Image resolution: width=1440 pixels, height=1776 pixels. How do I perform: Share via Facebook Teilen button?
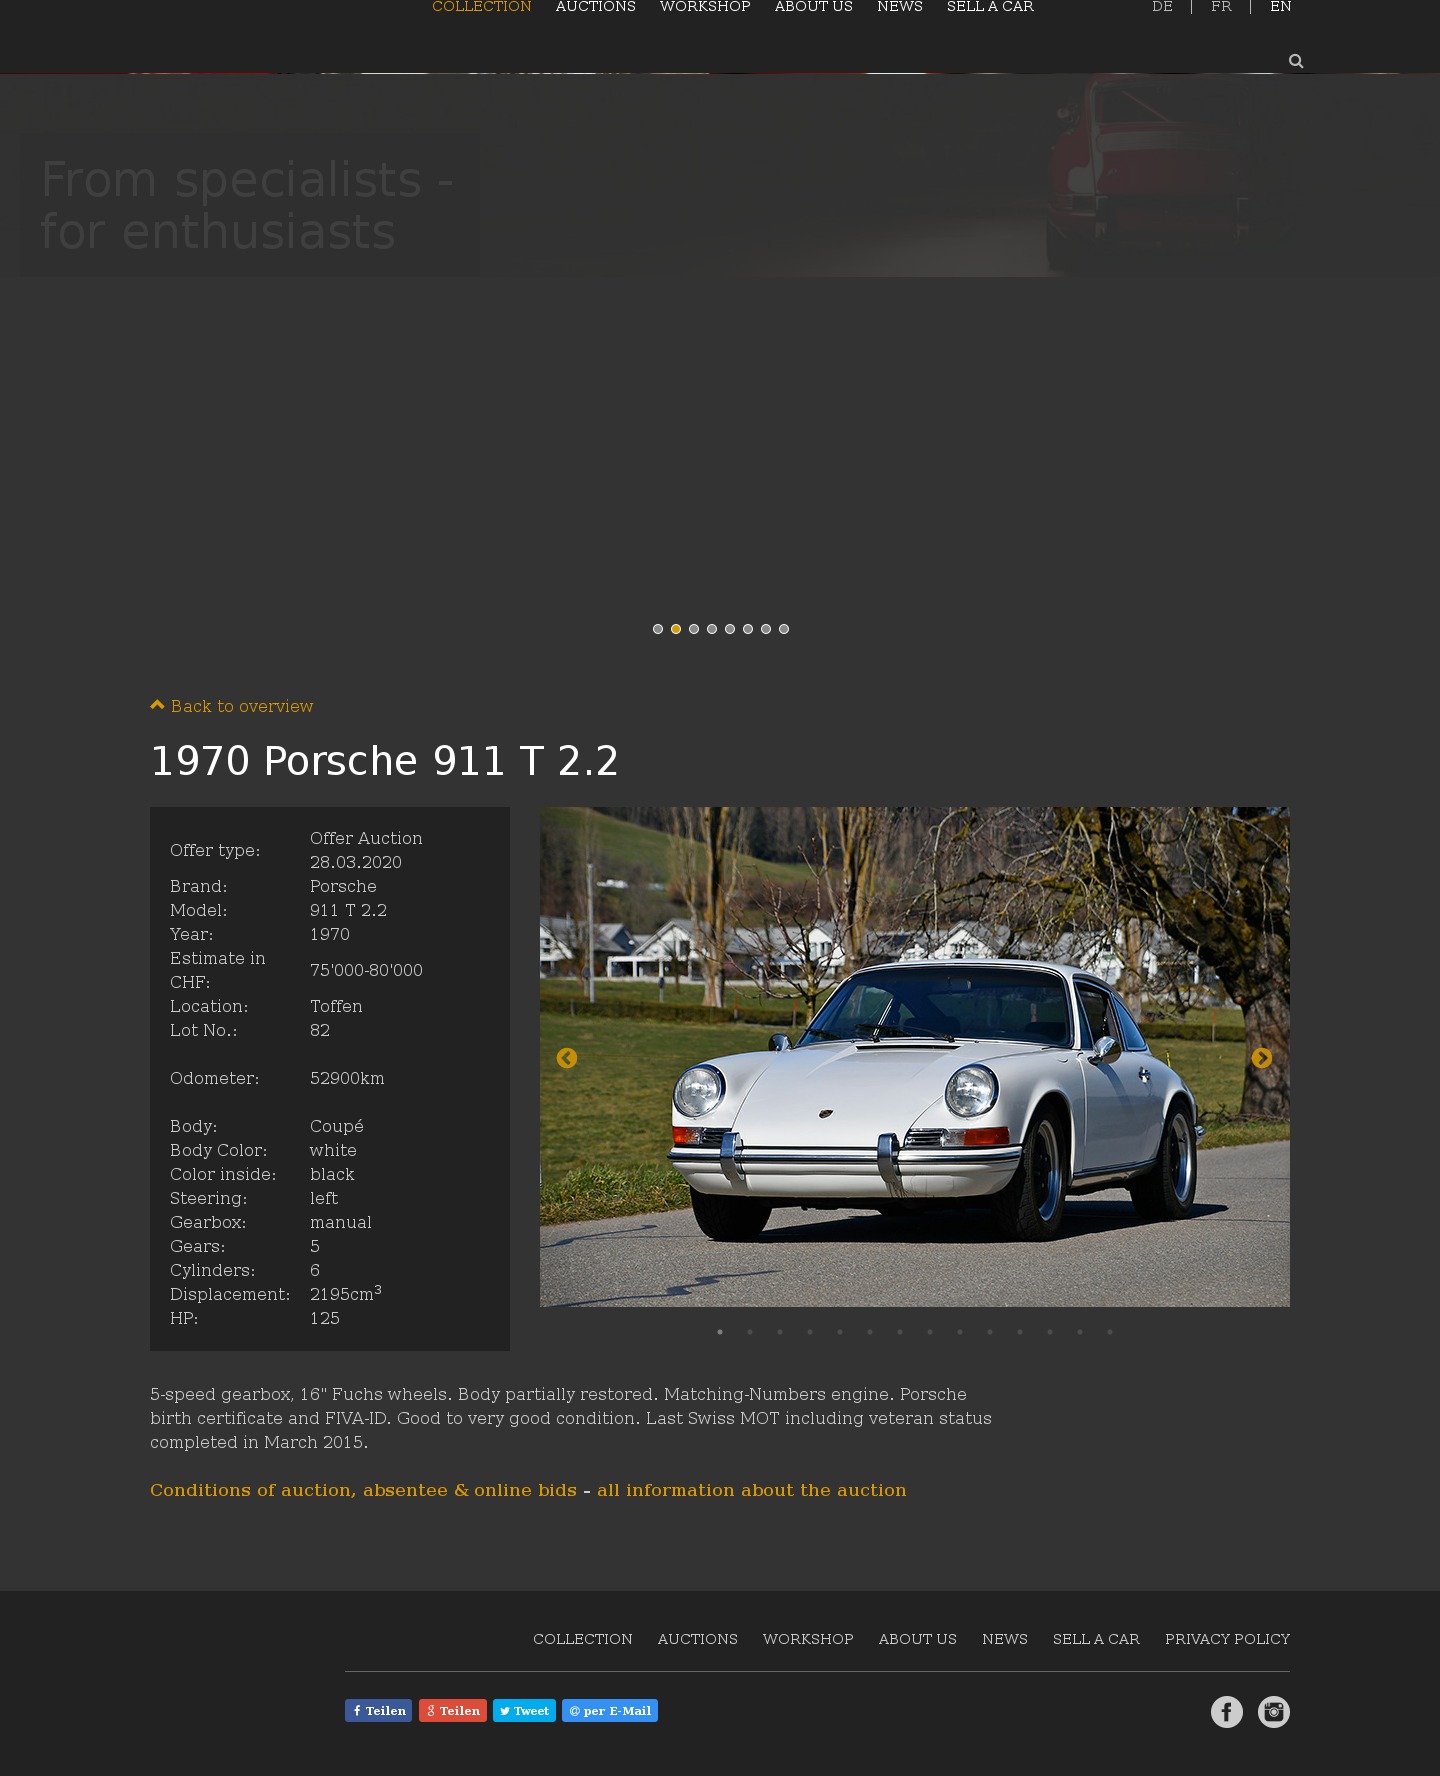378,1711
